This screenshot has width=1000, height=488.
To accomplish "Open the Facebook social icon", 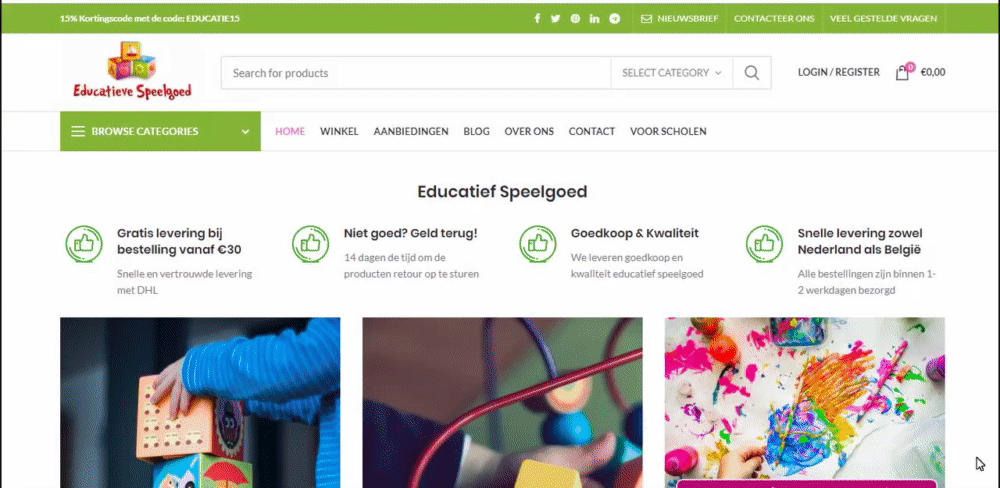I will 537,18.
